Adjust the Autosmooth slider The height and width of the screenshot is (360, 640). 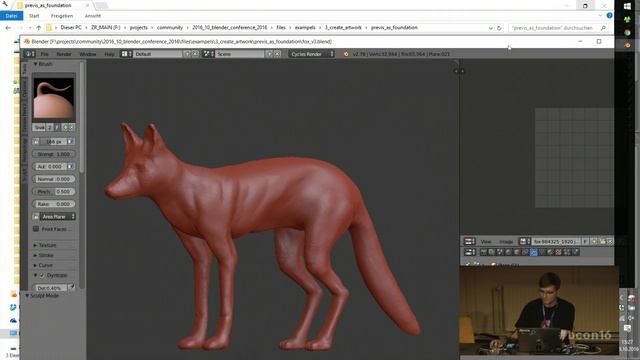click(x=49, y=167)
